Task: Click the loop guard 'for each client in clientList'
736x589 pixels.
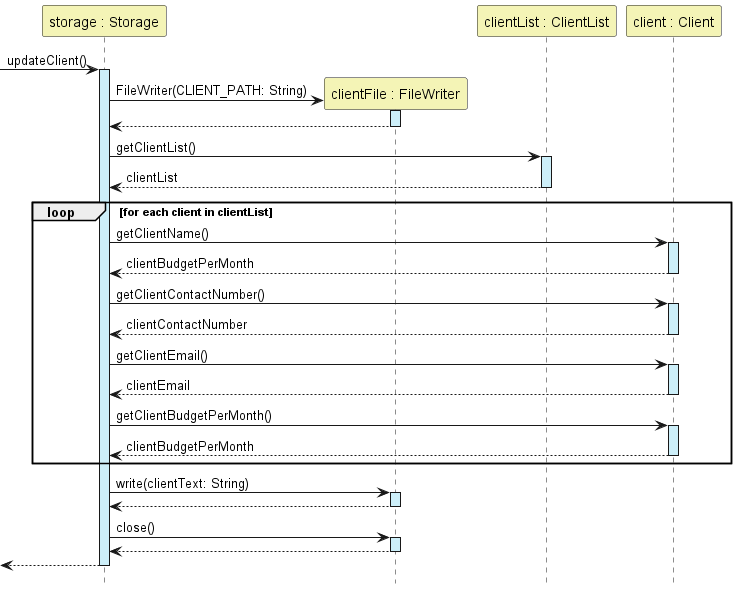Action: [x=196, y=212]
